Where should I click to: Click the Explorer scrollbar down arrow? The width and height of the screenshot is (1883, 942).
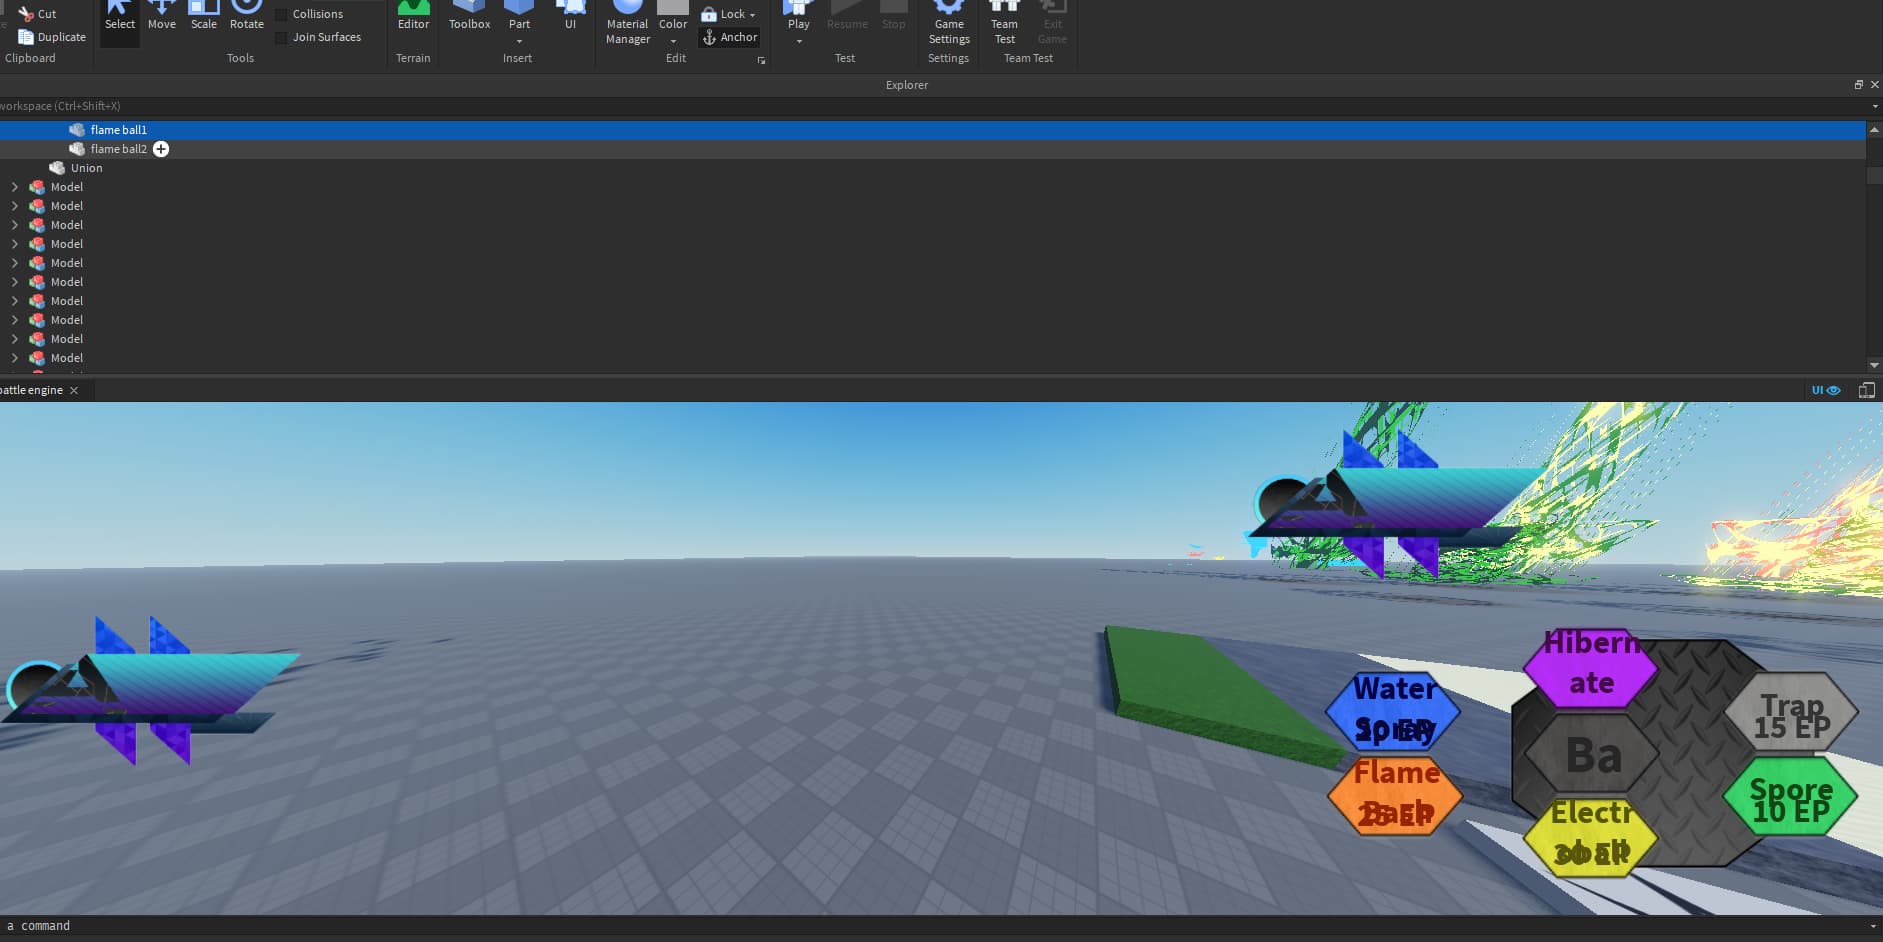click(x=1874, y=365)
